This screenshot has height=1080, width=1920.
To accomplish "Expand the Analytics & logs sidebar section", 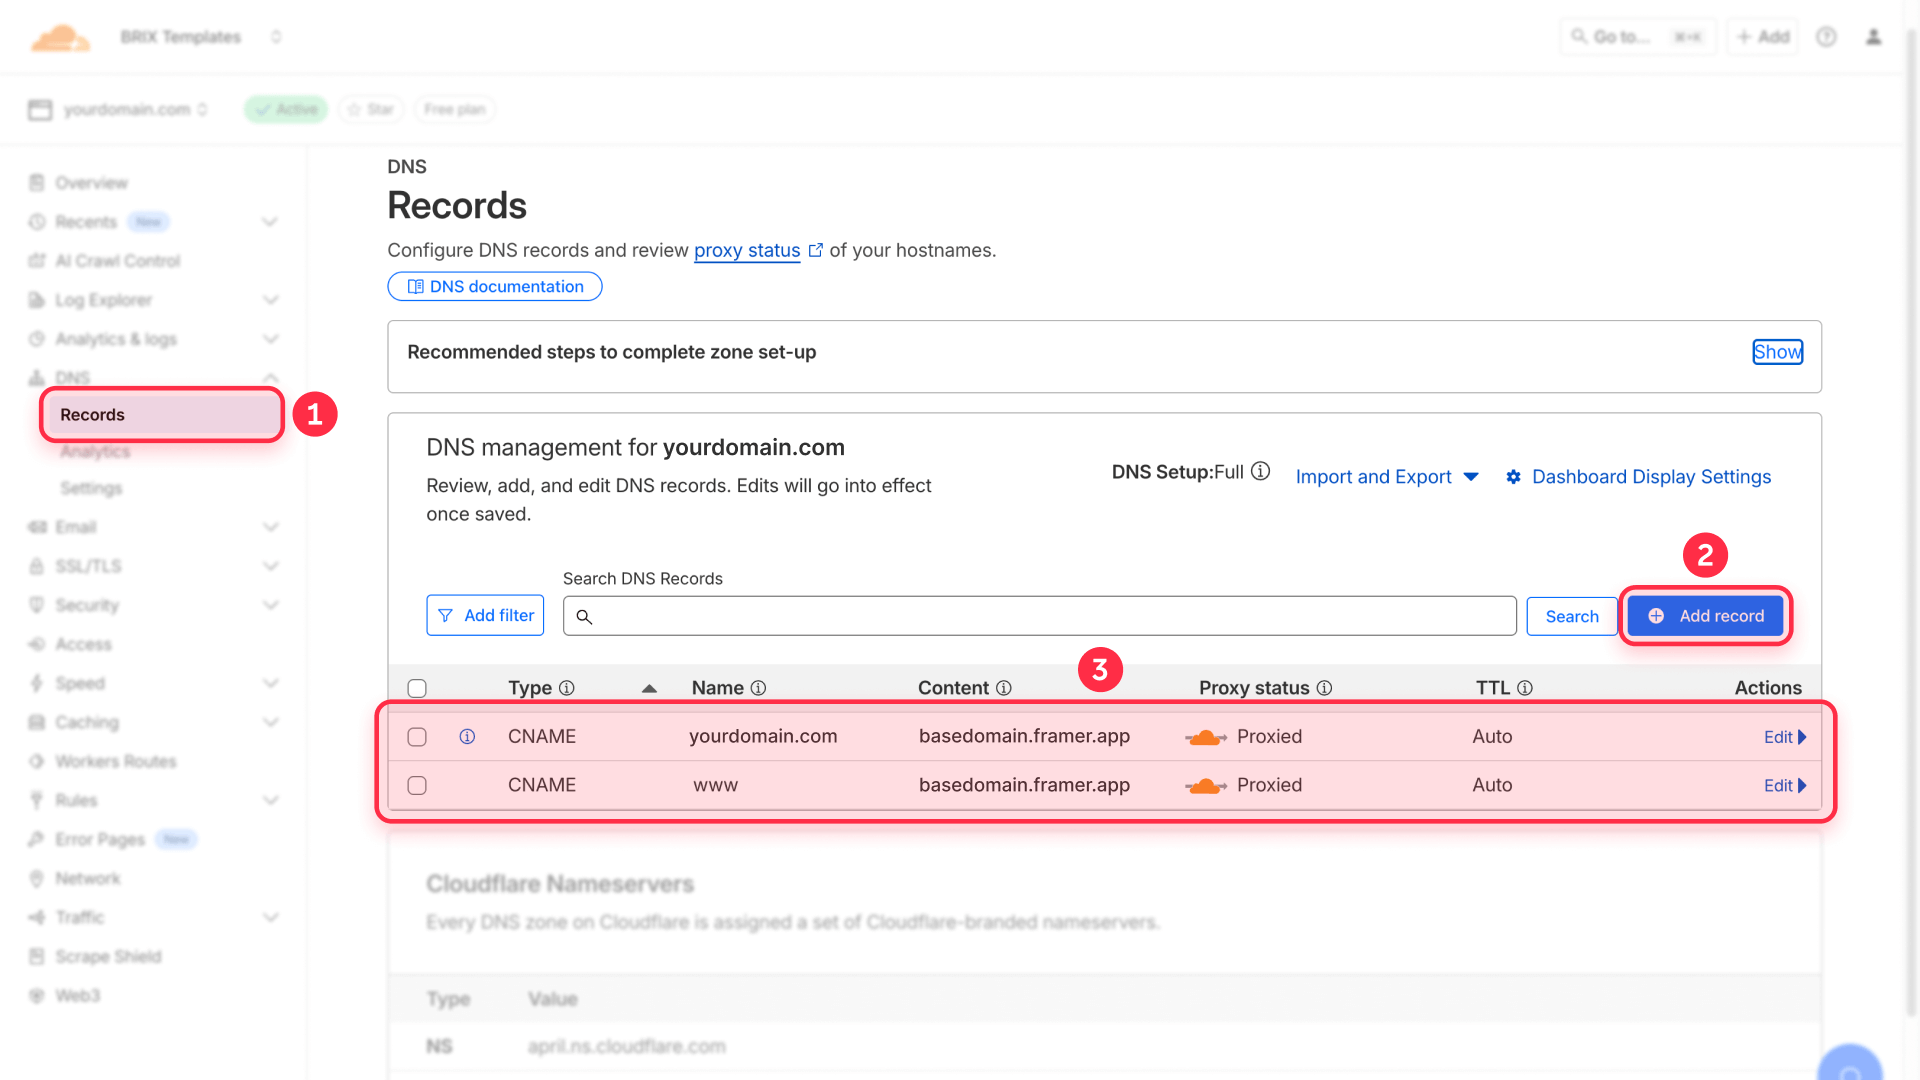I will pyautogui.click(x=271, y=339).
